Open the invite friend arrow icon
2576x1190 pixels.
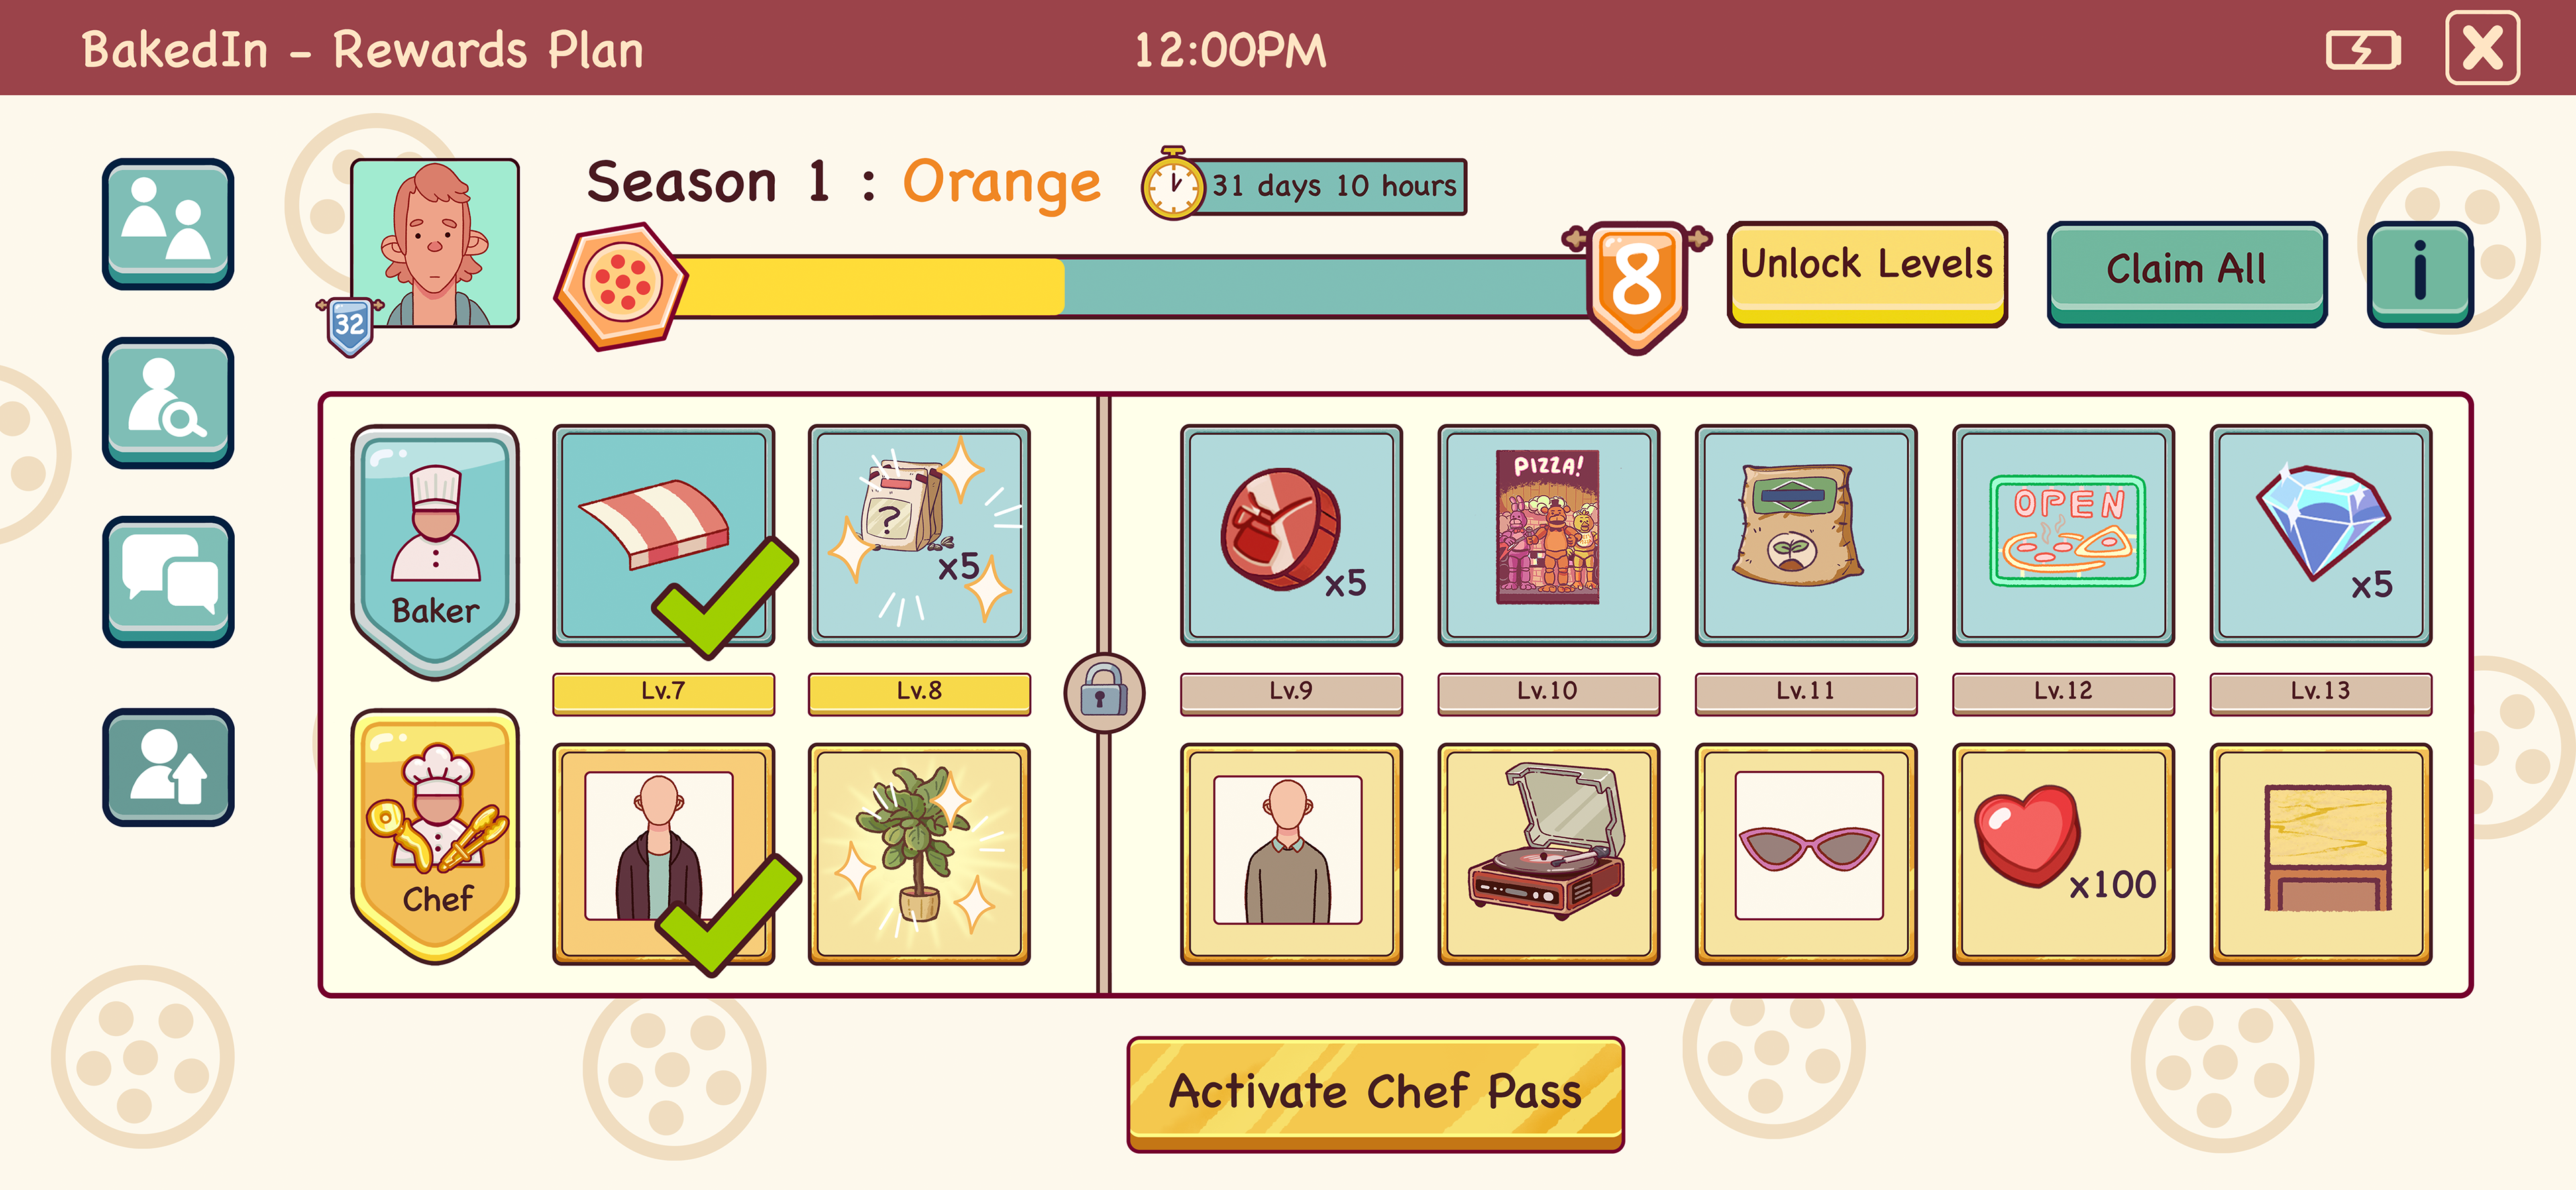(168, 767)
